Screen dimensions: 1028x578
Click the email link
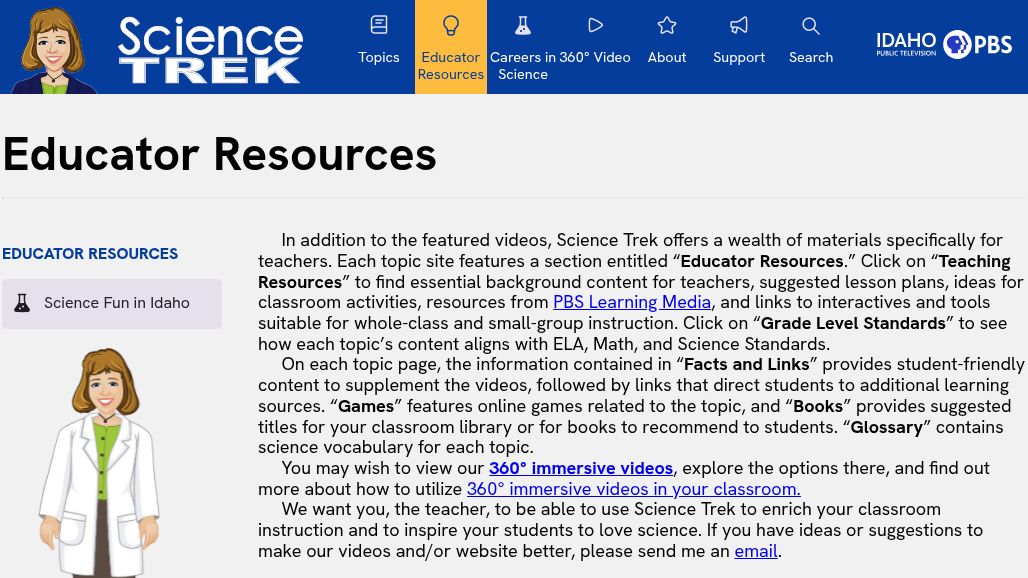[755, 550]
